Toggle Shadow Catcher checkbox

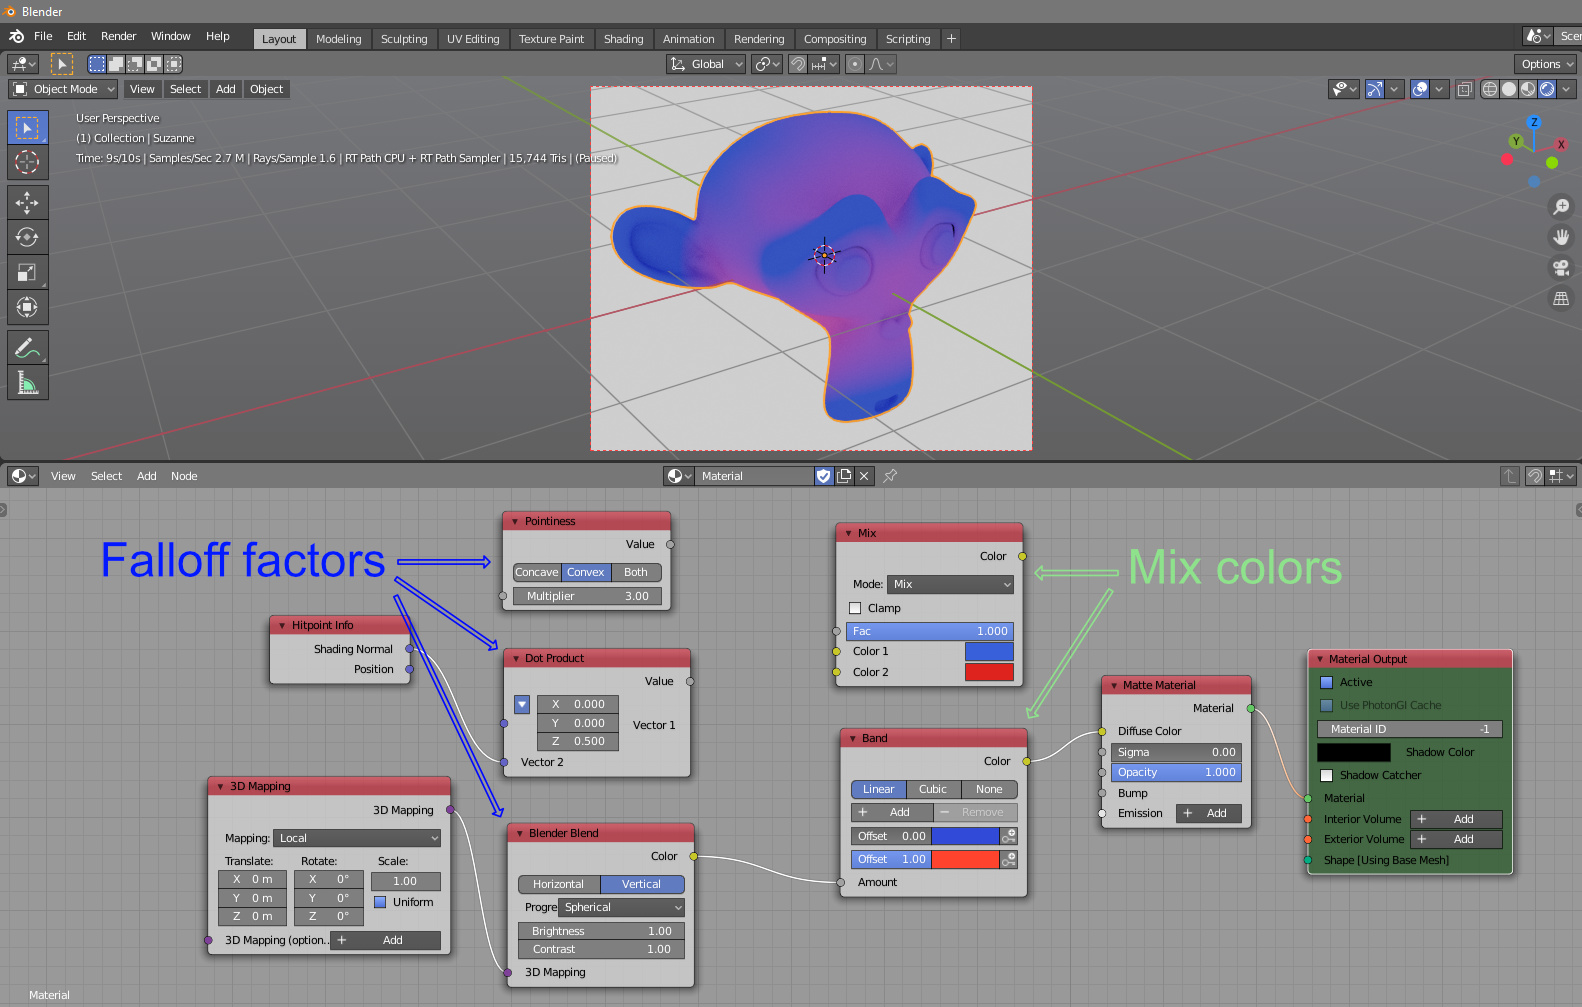1326,775
